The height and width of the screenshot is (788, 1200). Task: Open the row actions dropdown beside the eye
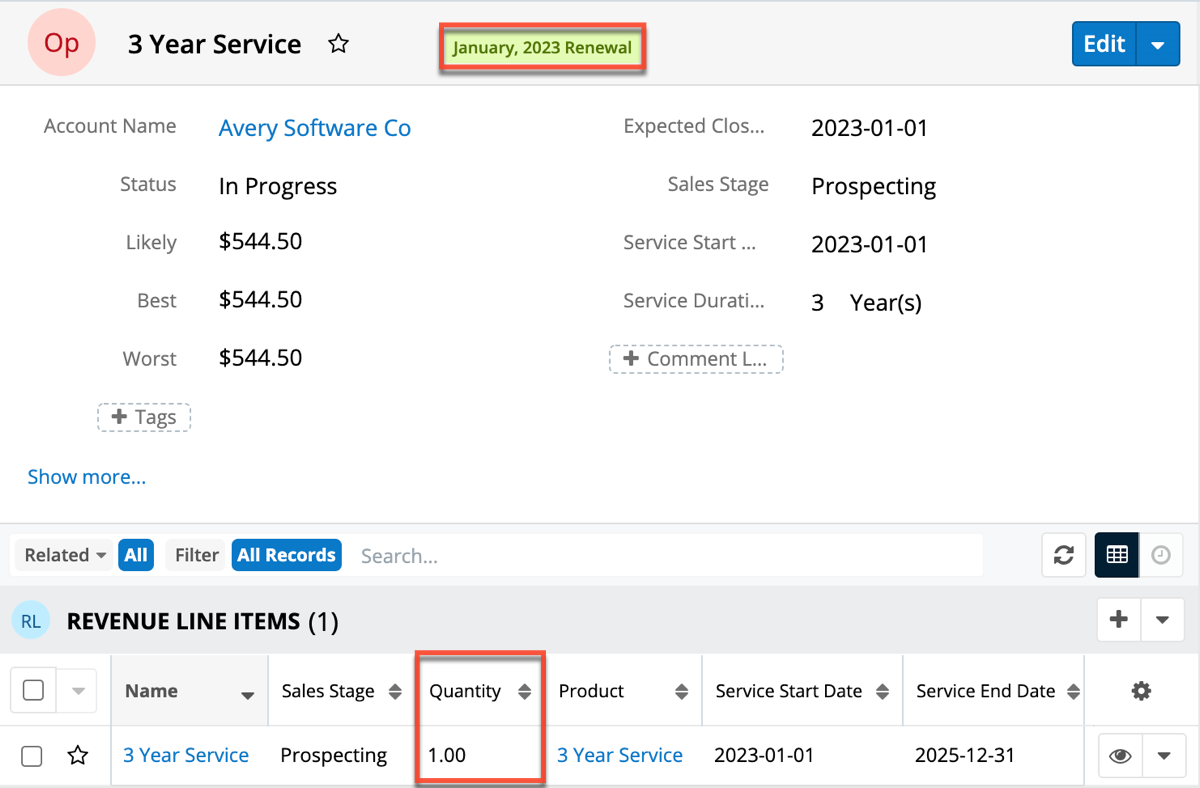pyautogui.click(x=1163, y=756)
